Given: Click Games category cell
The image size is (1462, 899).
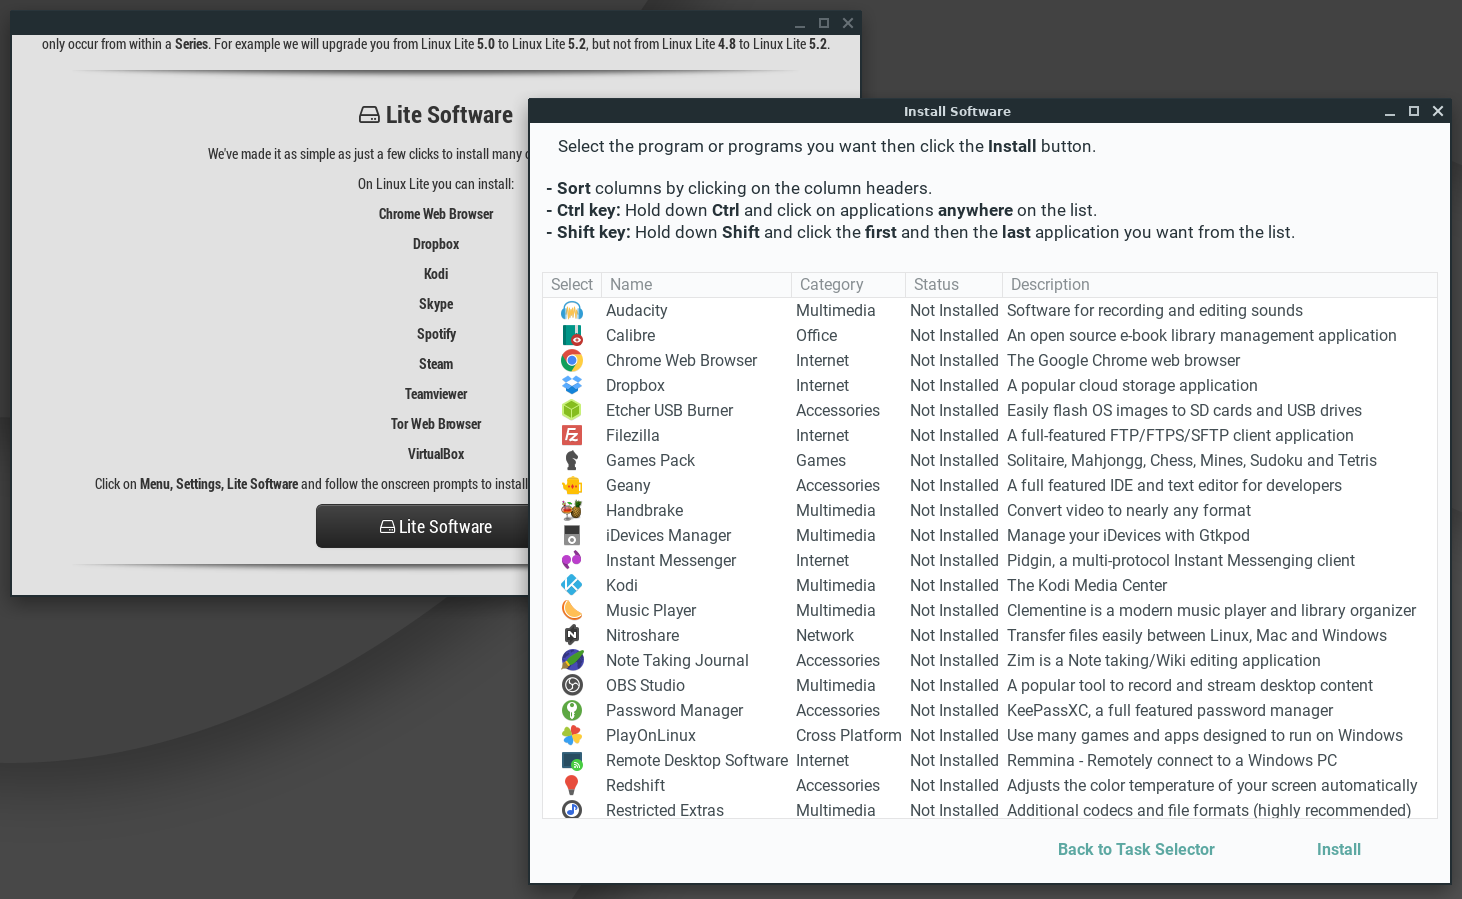Looking at the screenshot, I should coord(820,460).
